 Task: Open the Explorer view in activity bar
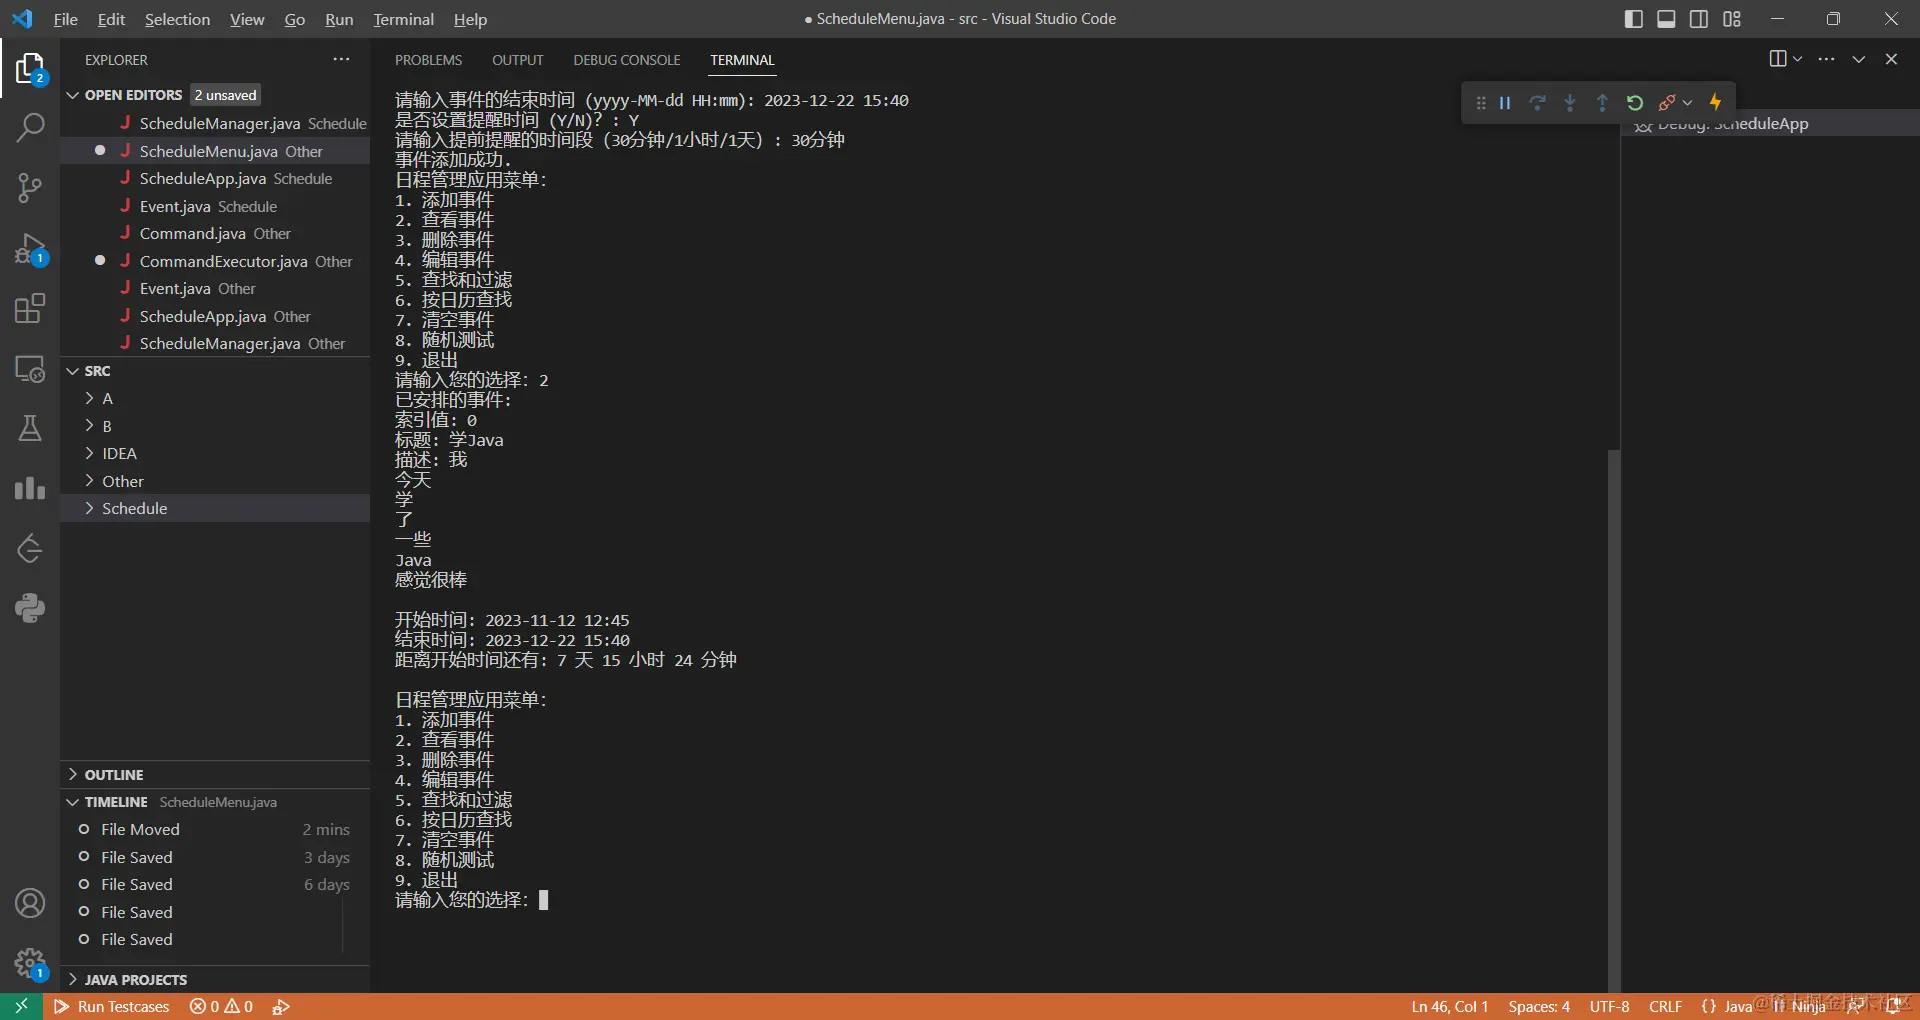click(30, 69)
